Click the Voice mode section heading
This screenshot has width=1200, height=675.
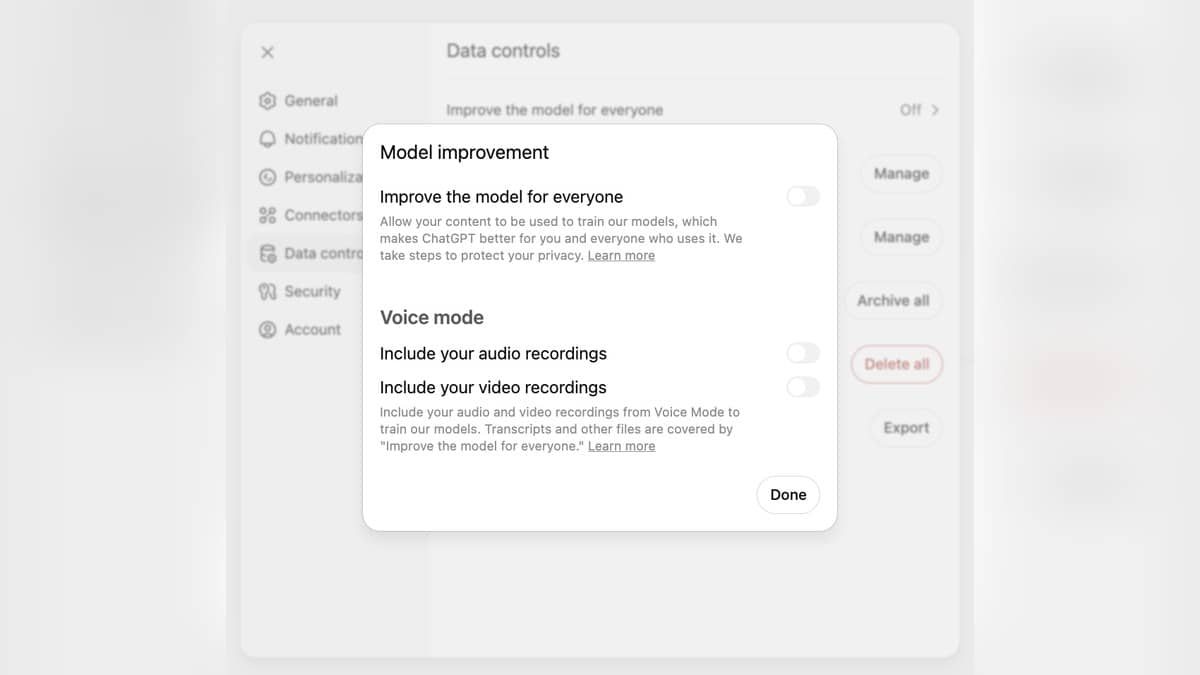(432, 317)
